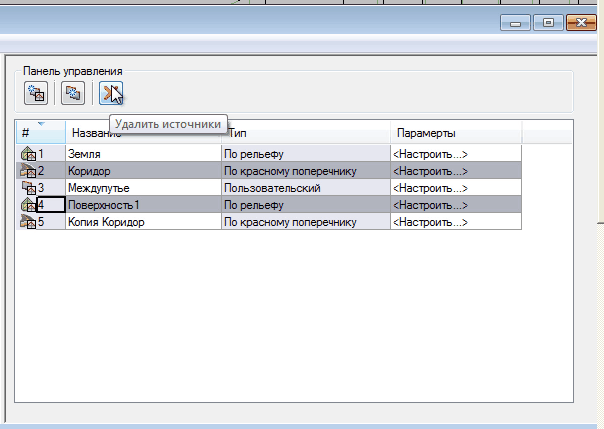Click the second copy-source toolbar icon

click(72, 94)
